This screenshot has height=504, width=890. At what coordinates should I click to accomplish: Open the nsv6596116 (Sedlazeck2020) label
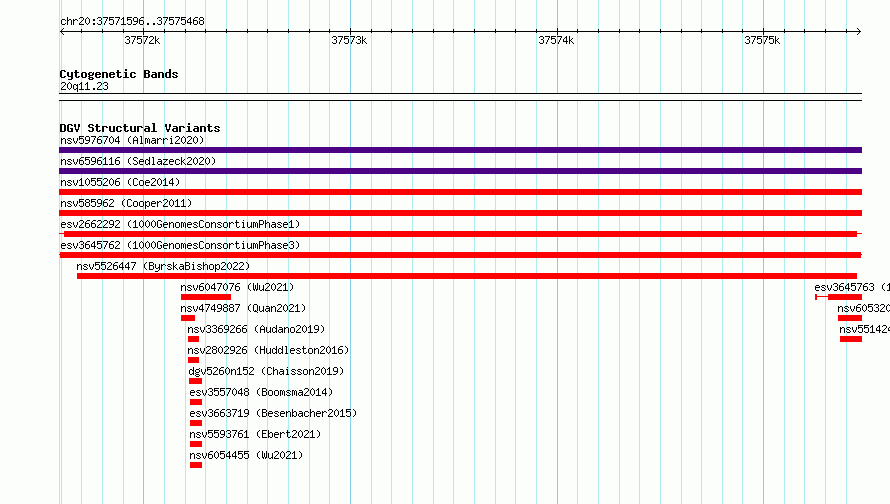click(138, 161)
